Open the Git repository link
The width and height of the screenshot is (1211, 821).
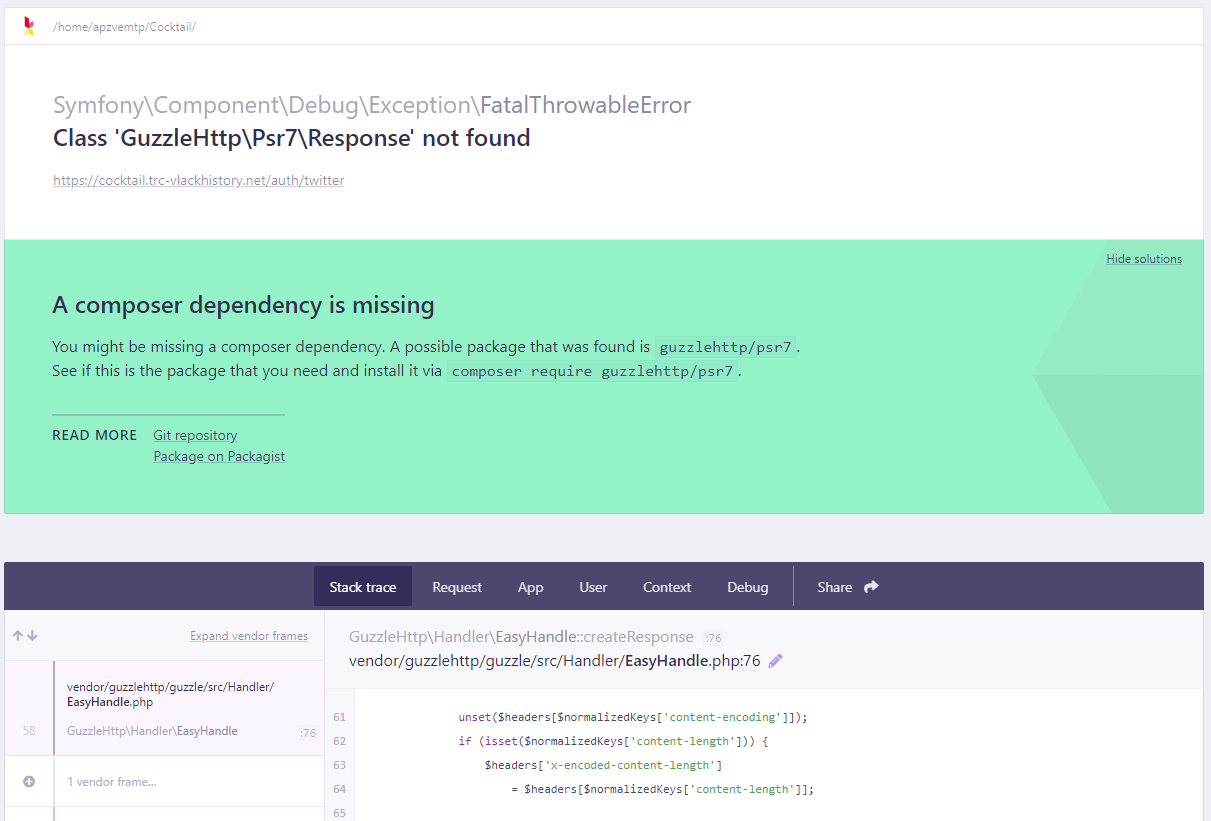[195, 435]
